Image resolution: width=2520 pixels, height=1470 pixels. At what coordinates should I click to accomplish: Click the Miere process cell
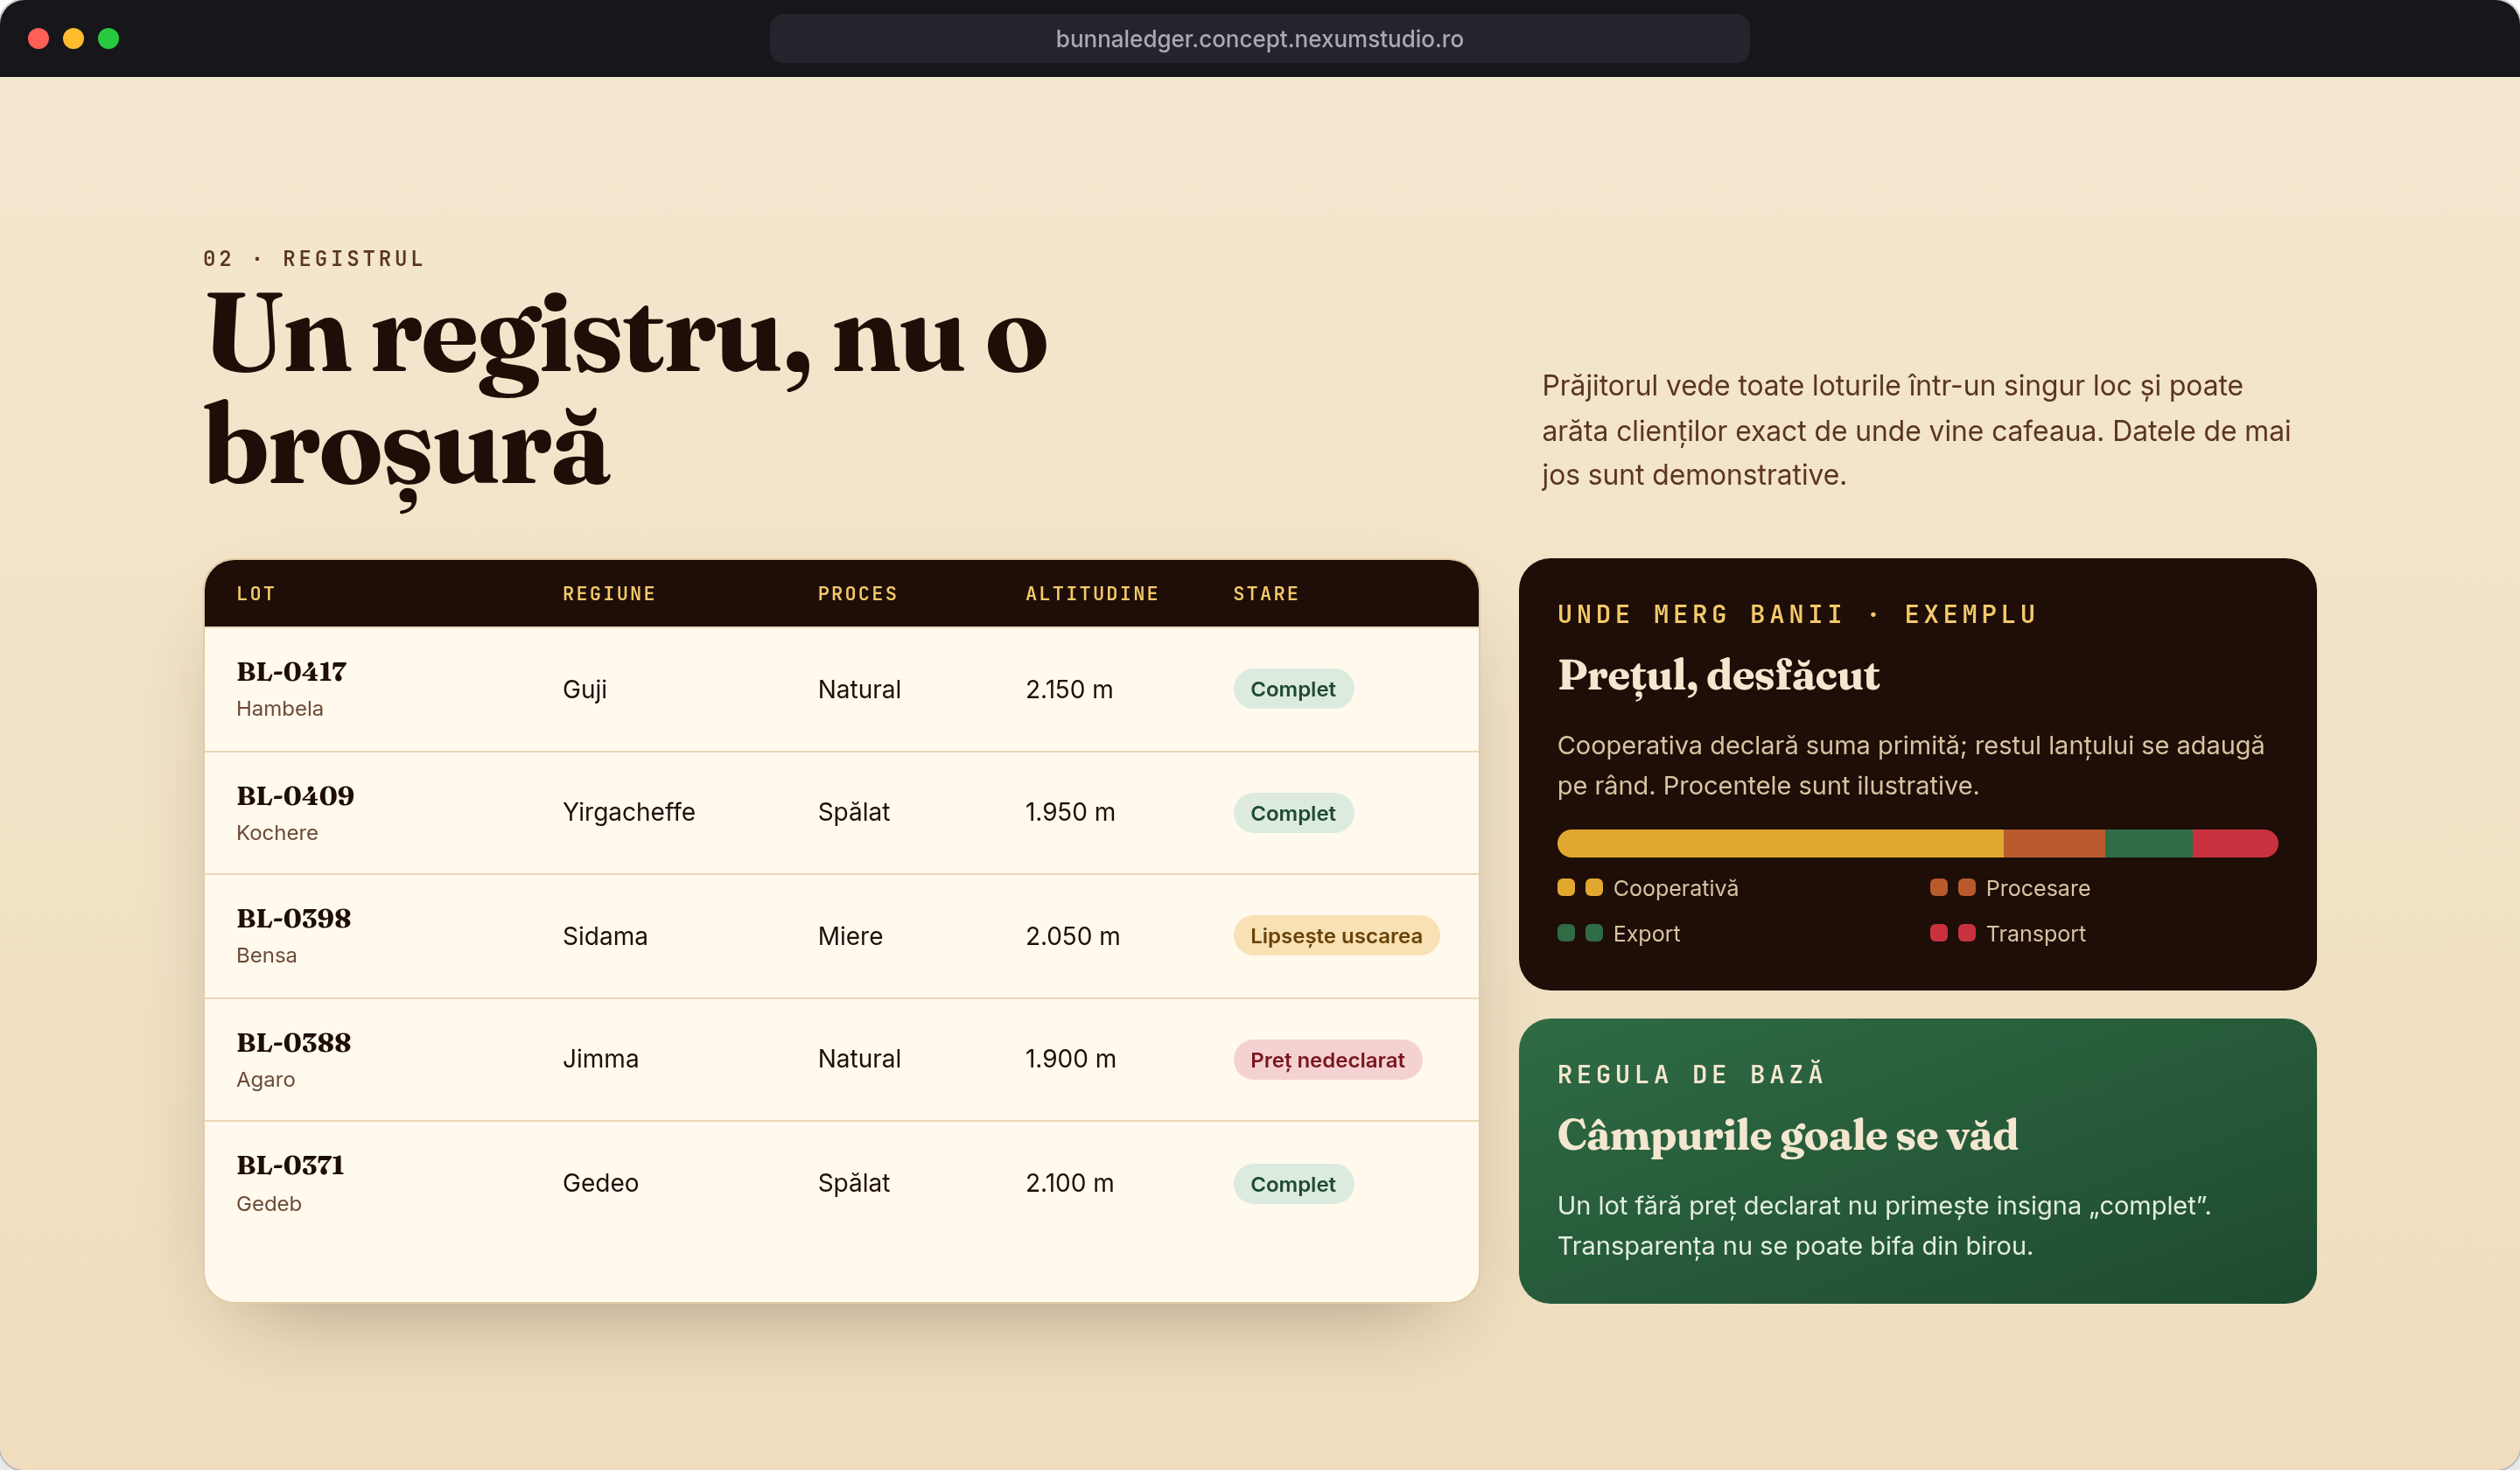[x=850, y=936]
